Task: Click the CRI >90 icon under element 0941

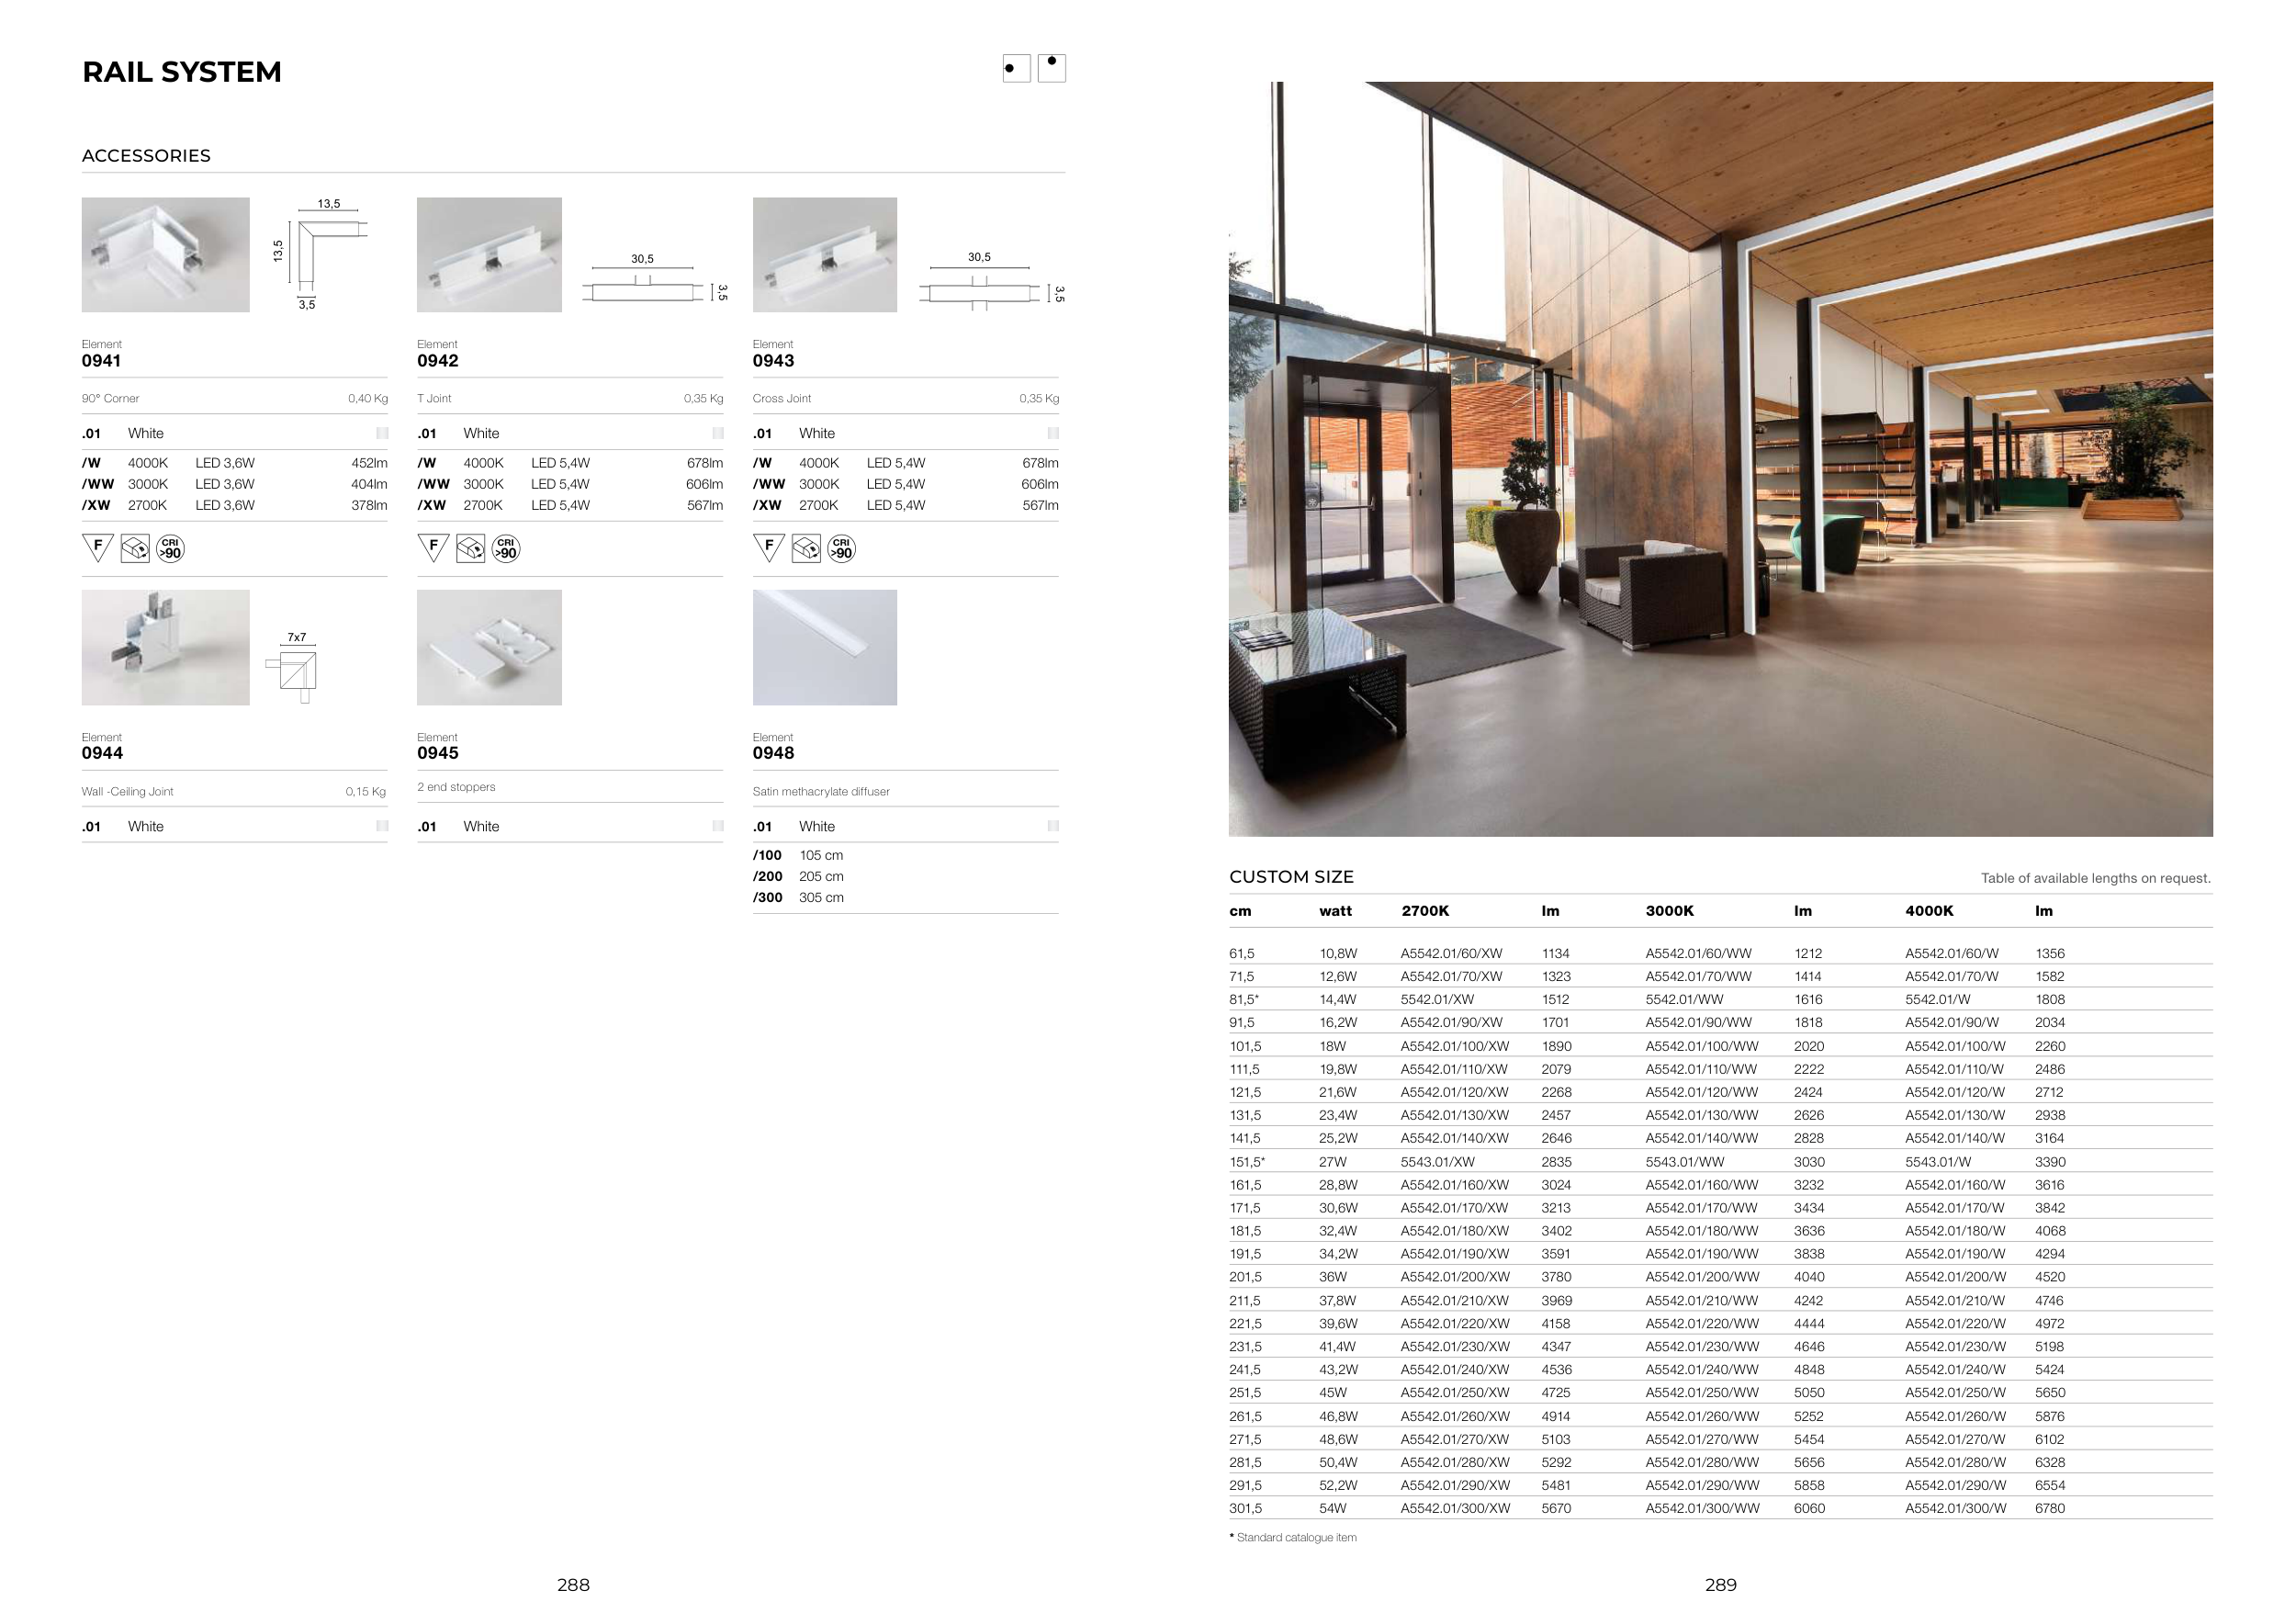Action: coord(171,548)
